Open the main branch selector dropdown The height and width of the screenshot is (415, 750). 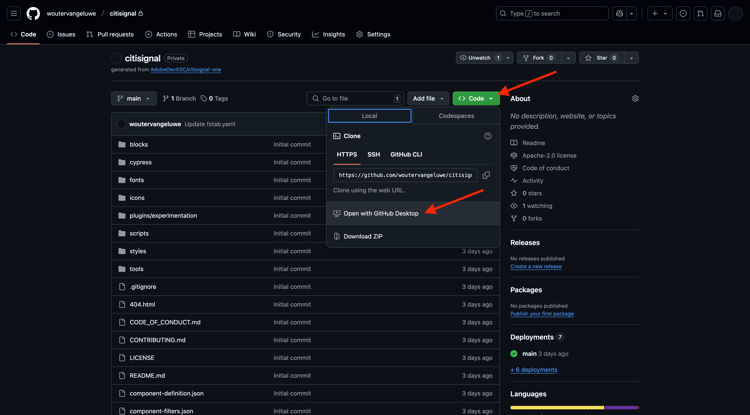point(134,98)
